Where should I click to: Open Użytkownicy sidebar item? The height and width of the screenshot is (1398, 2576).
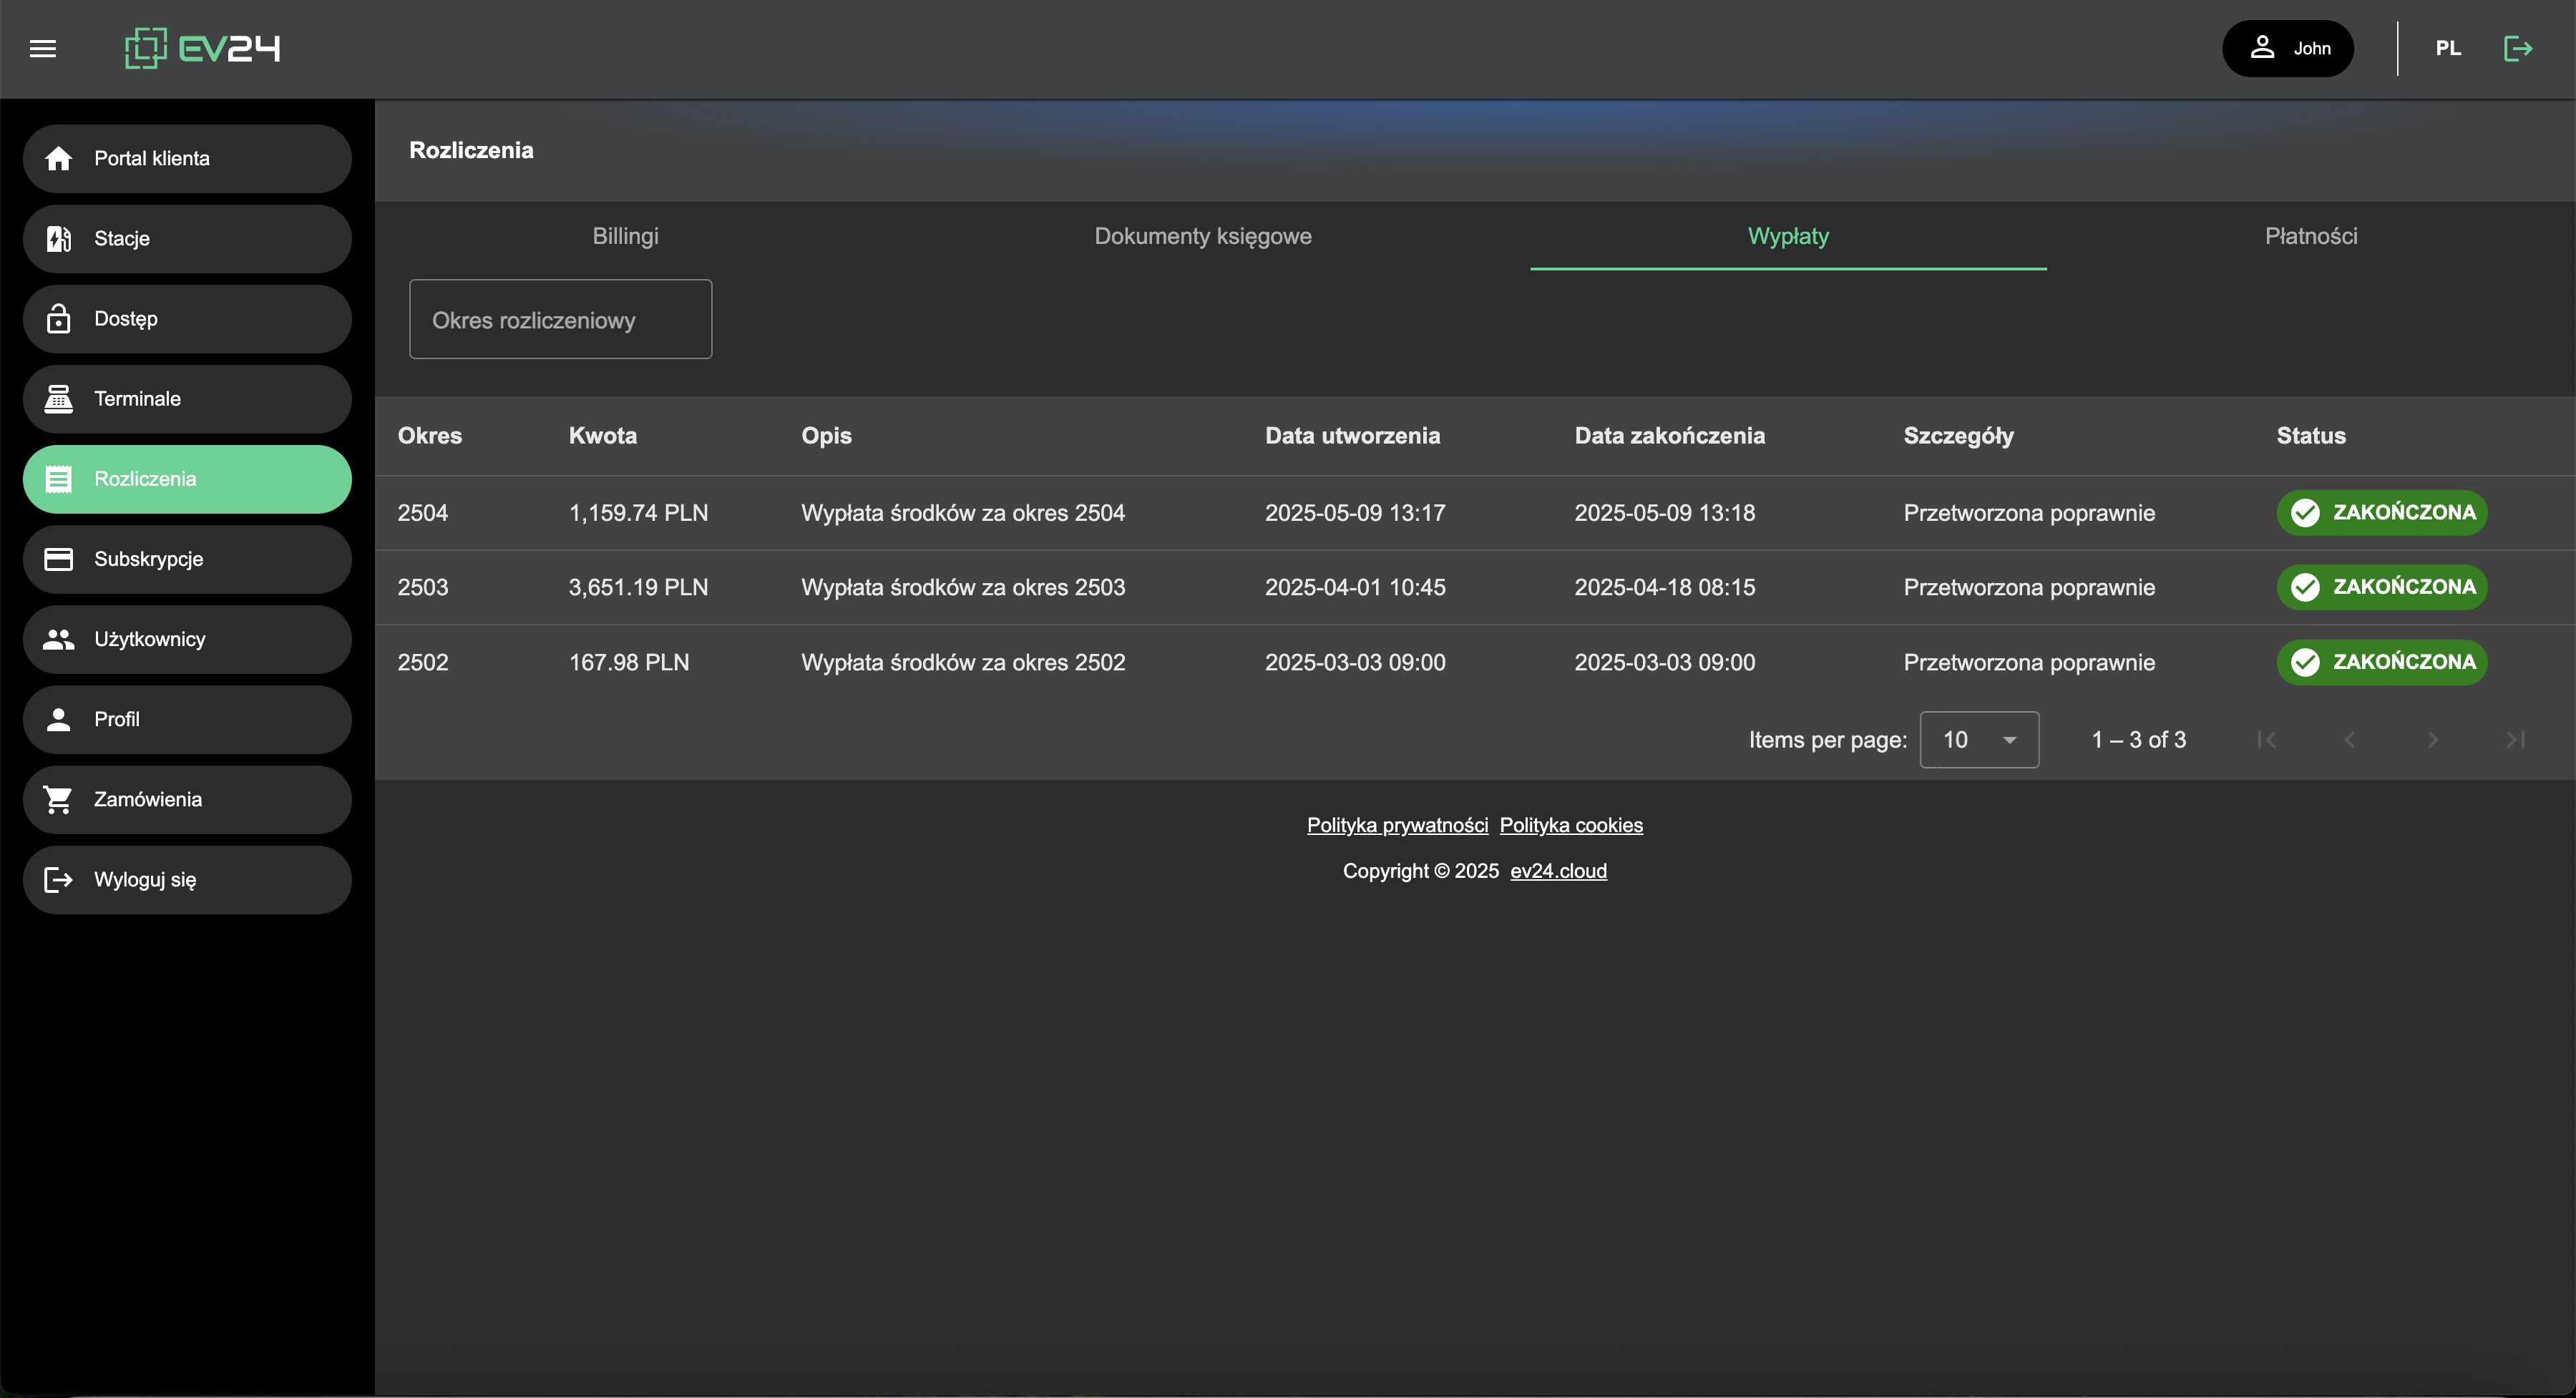187,639
